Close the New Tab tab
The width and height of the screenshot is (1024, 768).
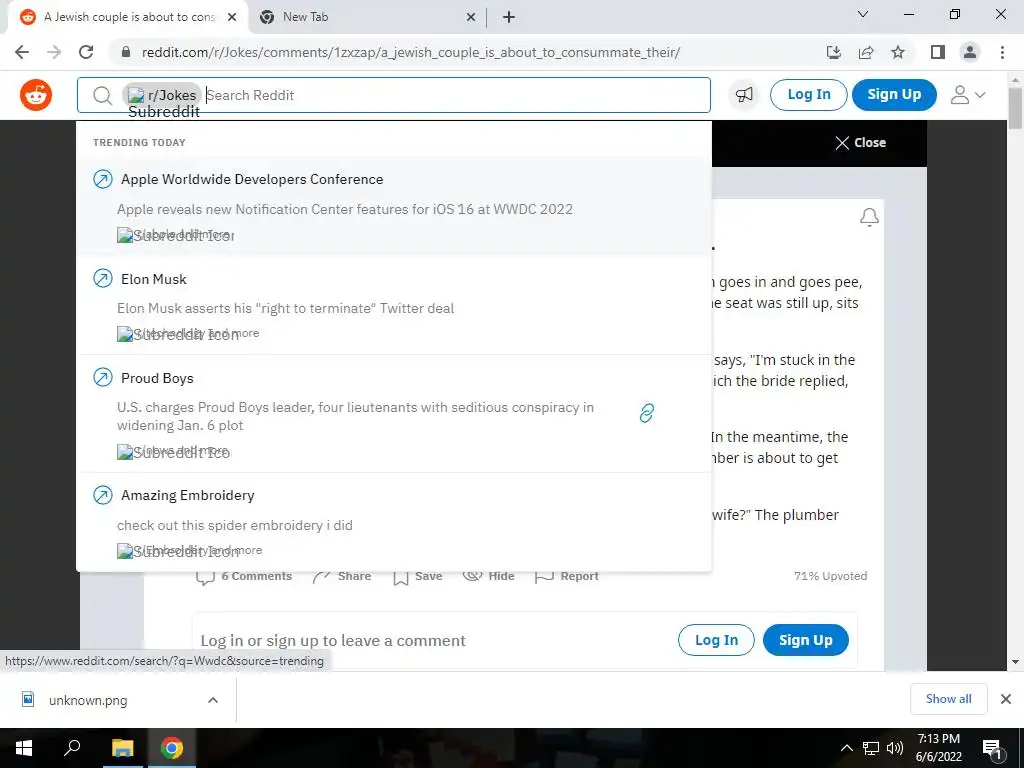point(470,18)
